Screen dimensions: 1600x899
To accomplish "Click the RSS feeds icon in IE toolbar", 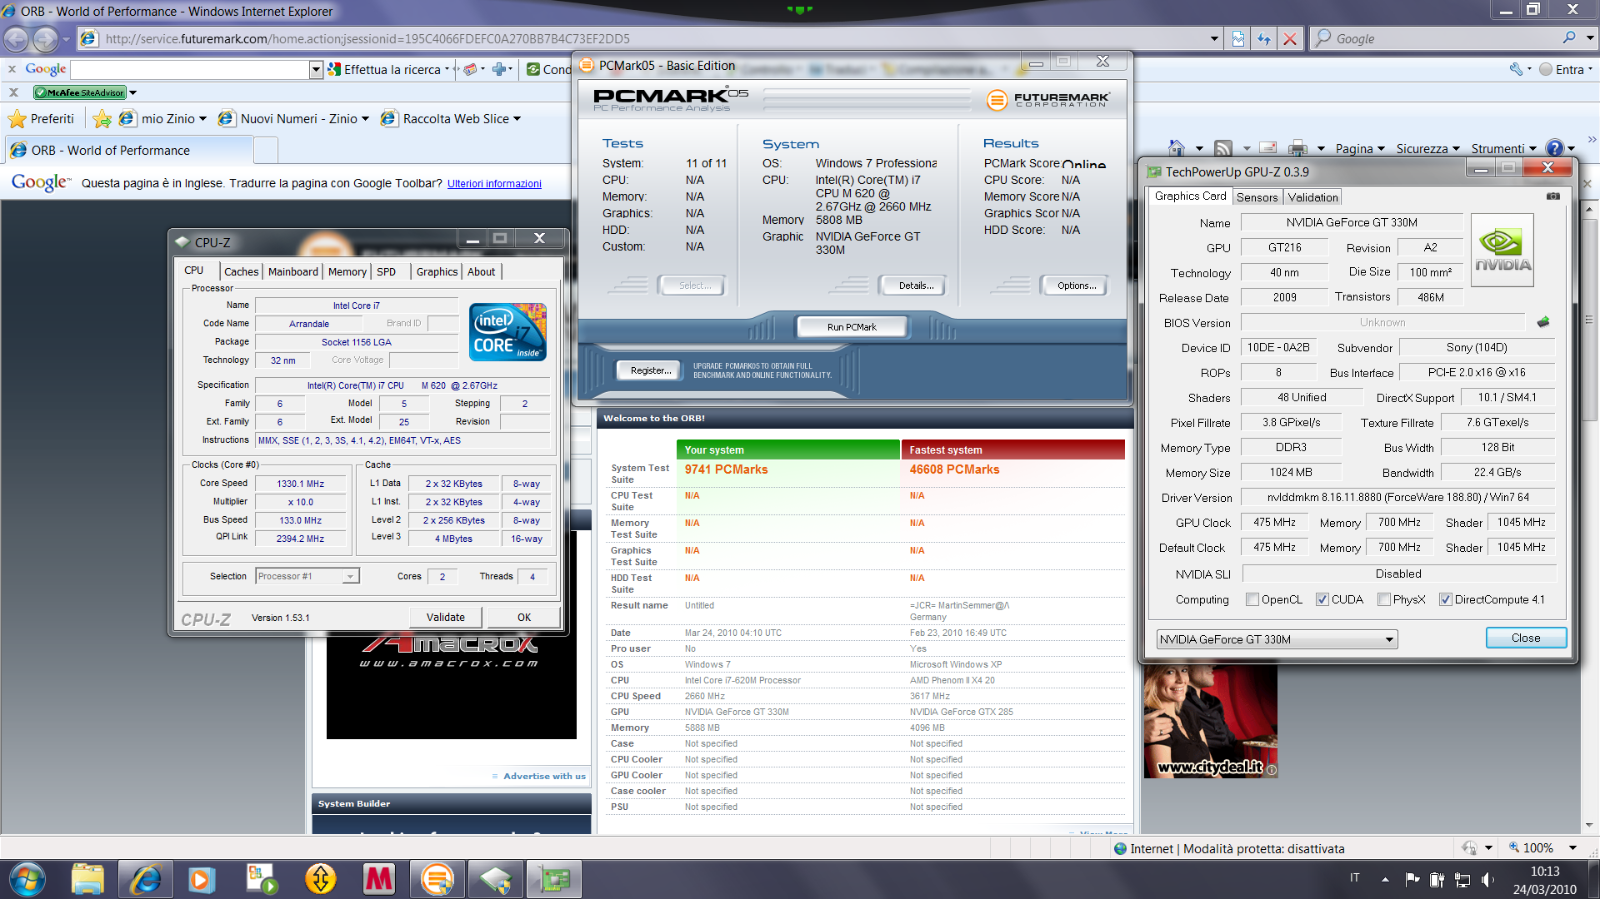I will click(1223, 148).
